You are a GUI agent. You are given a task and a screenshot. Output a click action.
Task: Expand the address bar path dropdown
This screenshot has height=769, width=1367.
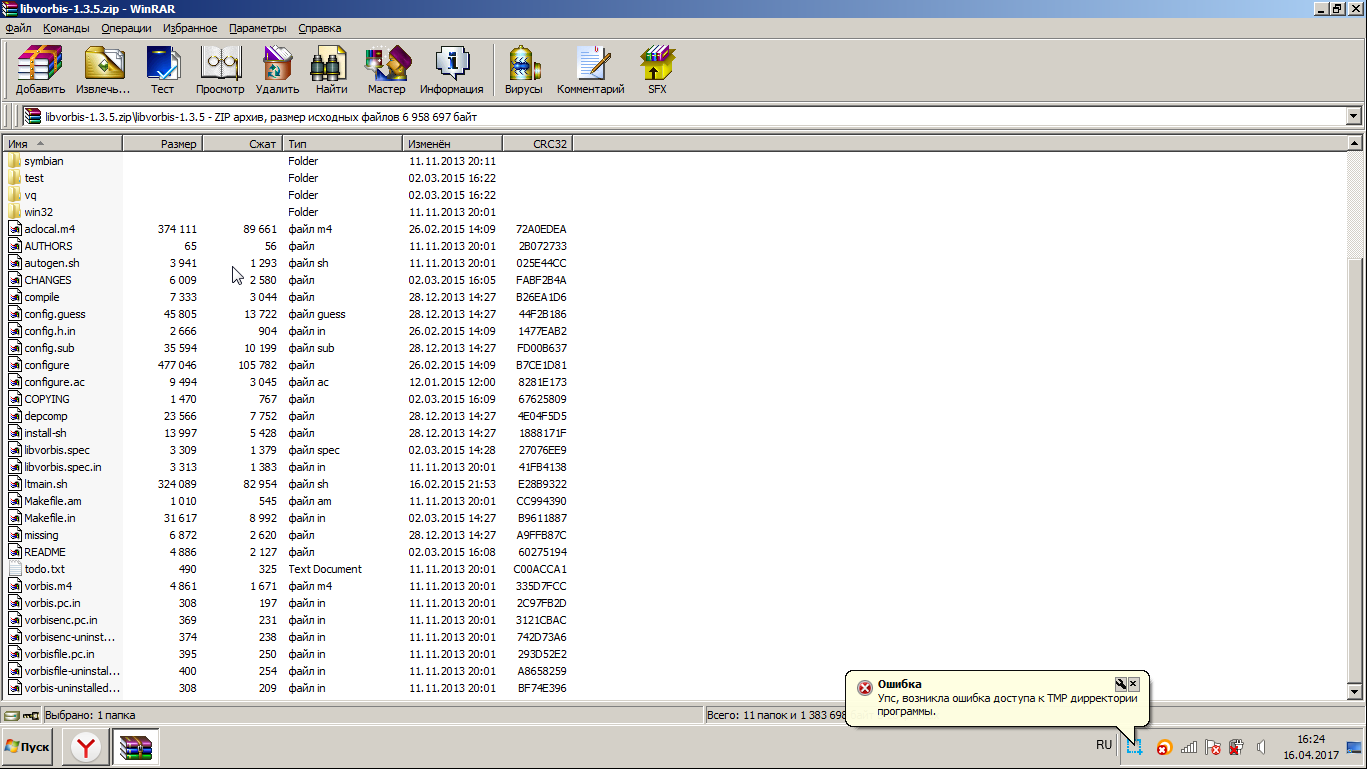point(1353,117)
